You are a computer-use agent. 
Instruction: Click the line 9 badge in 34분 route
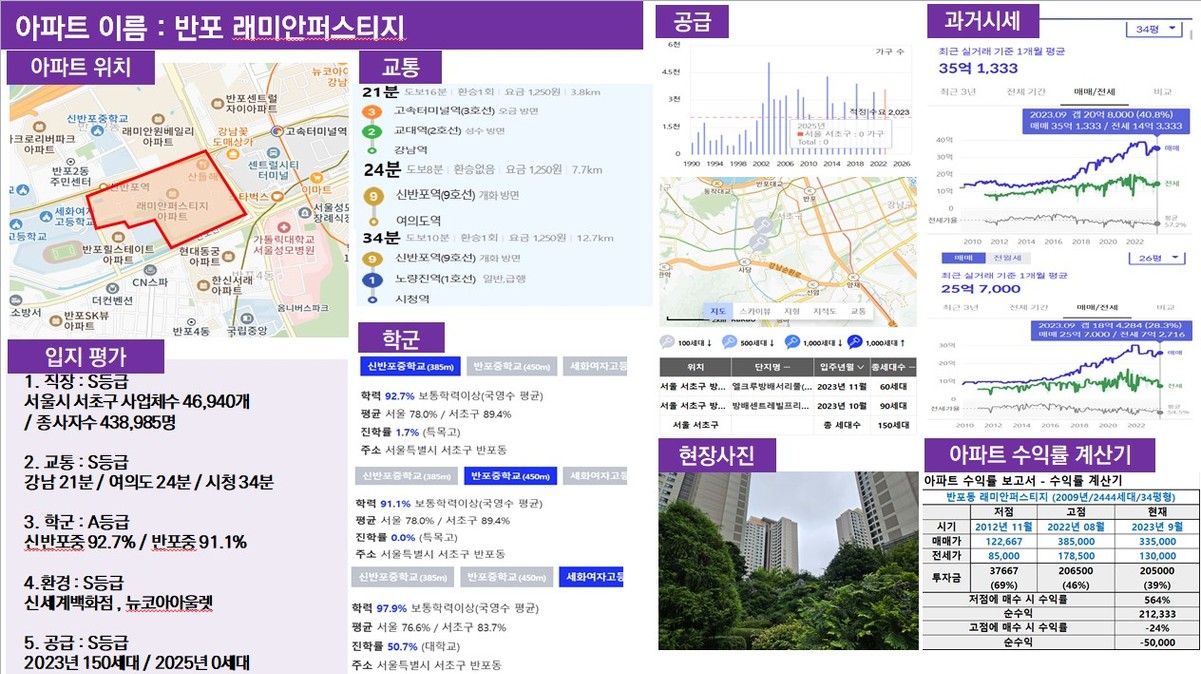[372, 260]
